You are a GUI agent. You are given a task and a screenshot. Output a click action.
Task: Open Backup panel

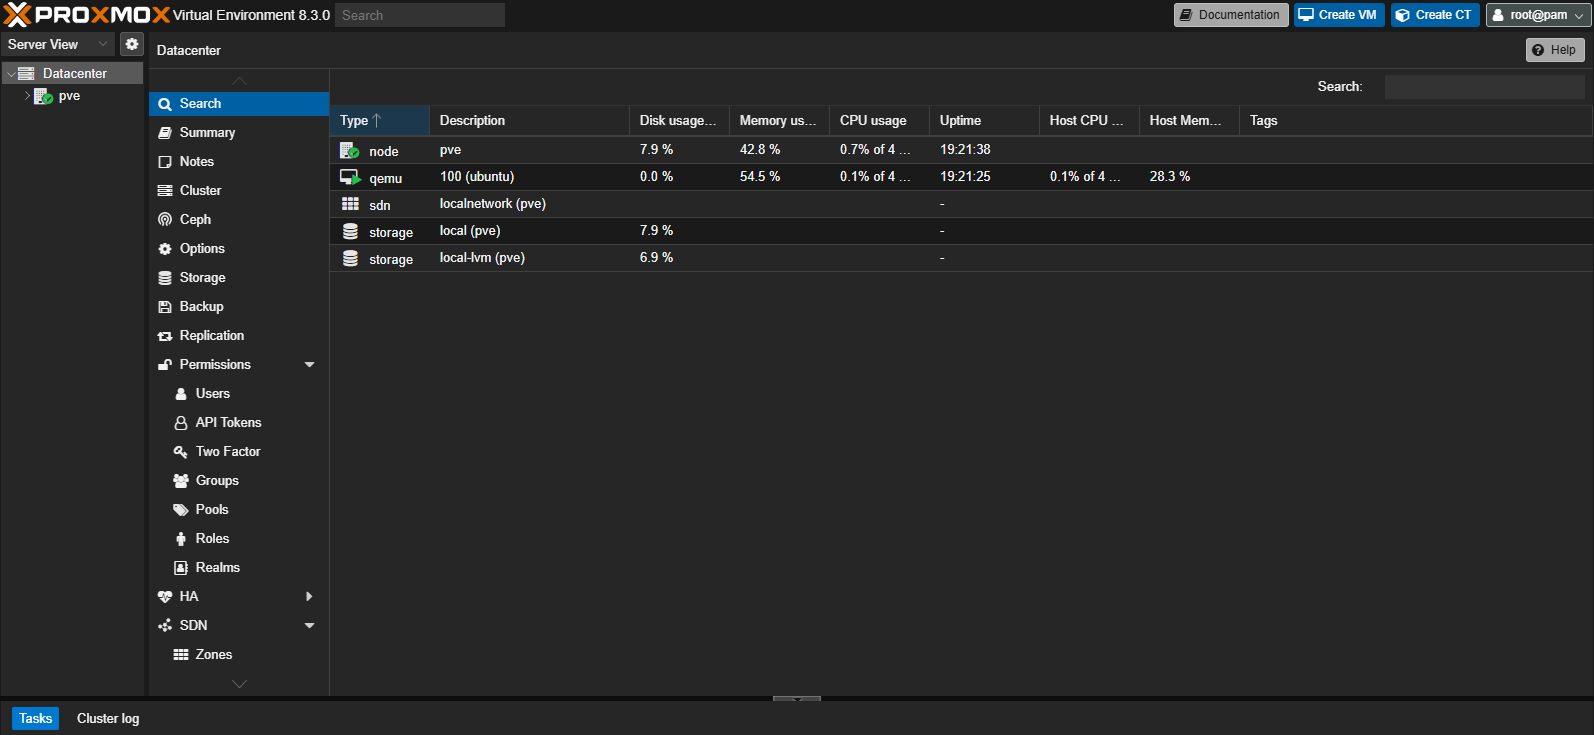(239, 306)
